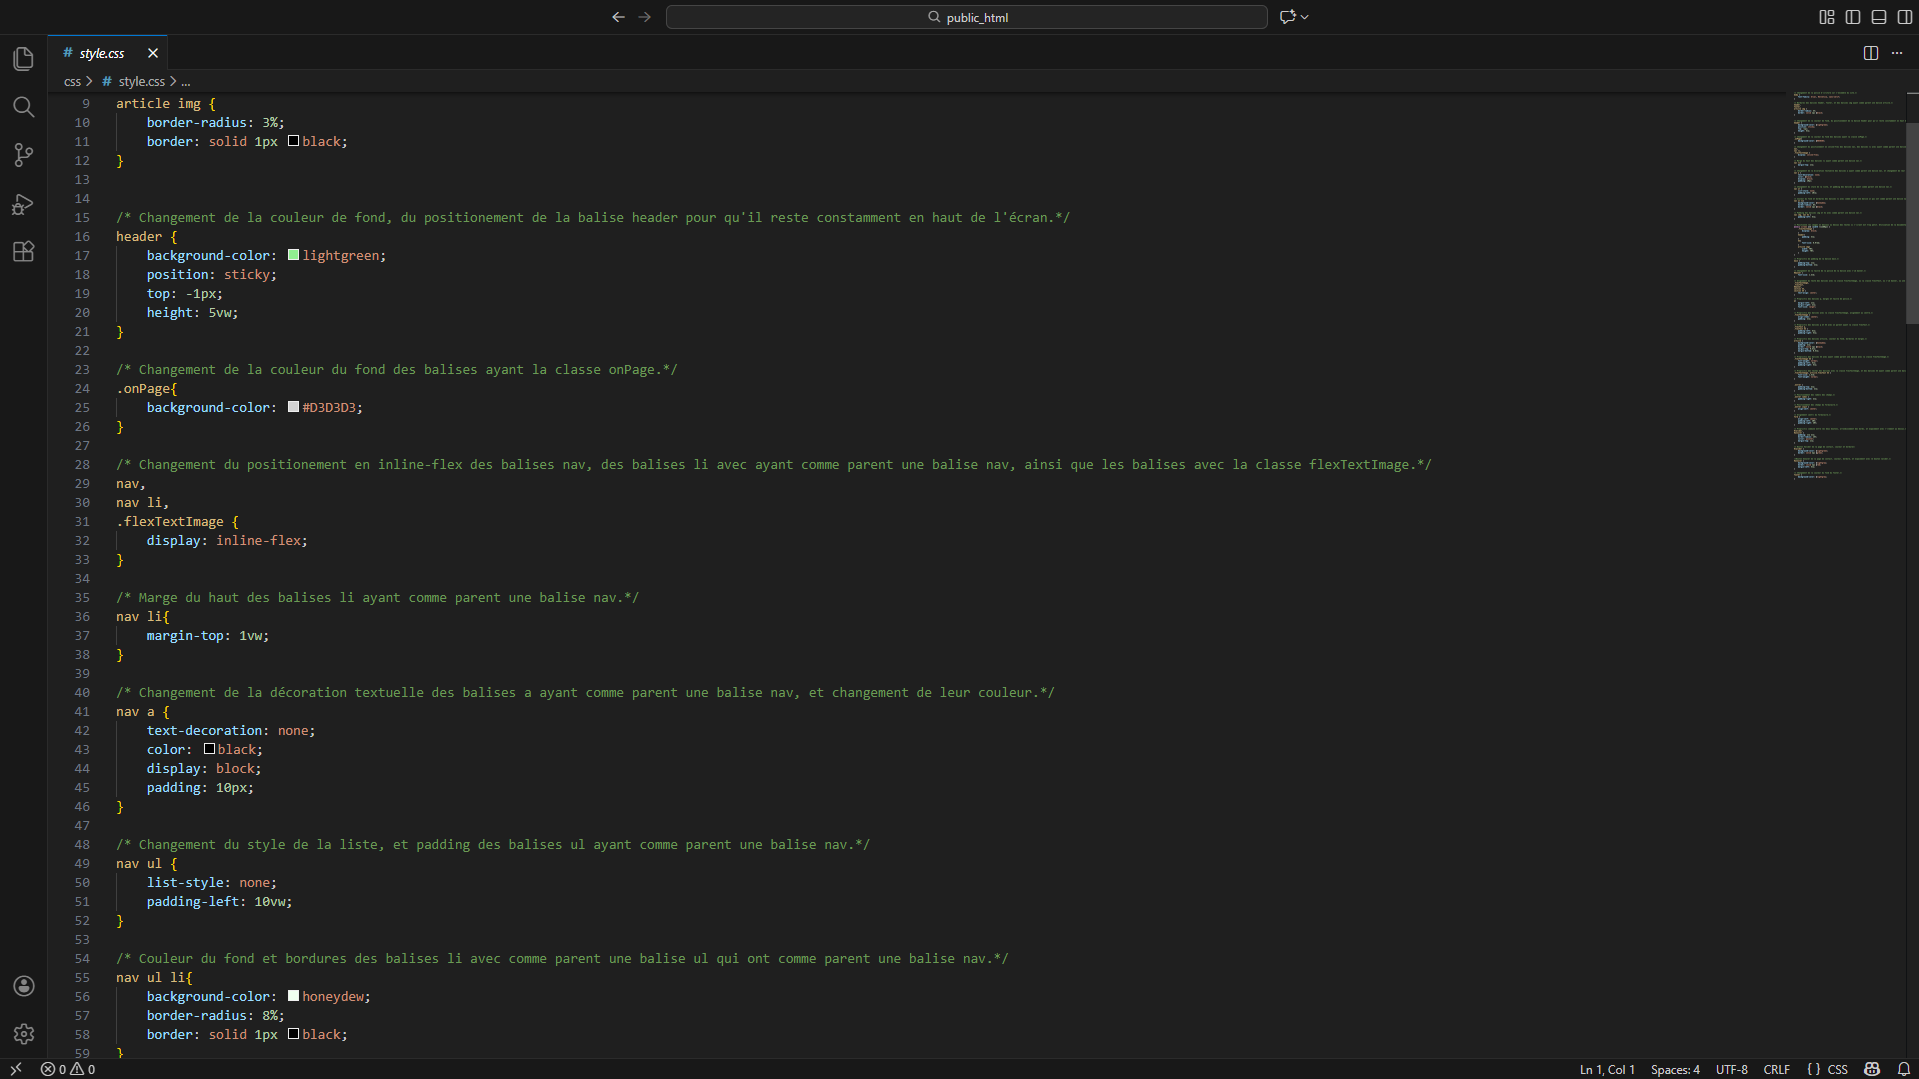This screenshot has width=1919, height=1079.
Task: Open notifications bell
Action: [1904, 1069]
